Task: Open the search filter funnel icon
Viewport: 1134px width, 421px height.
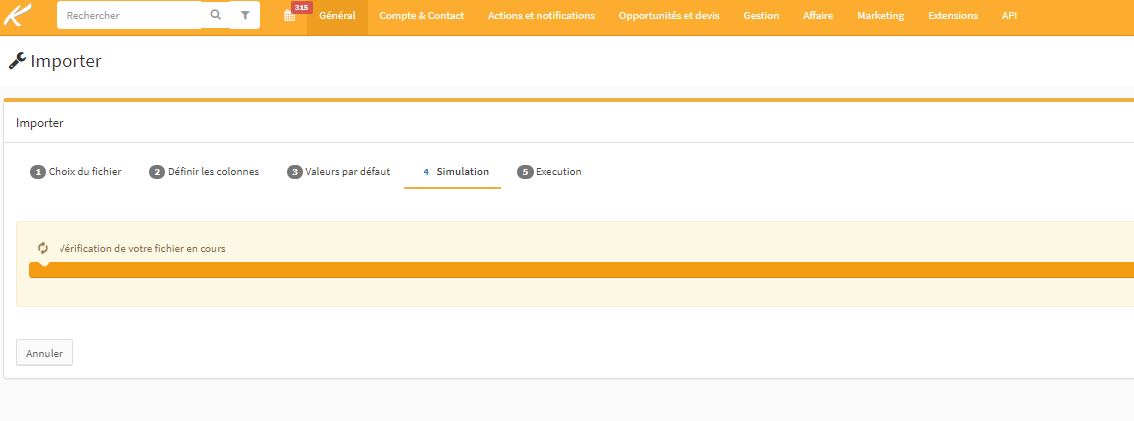Action: (x=245, y=15)
